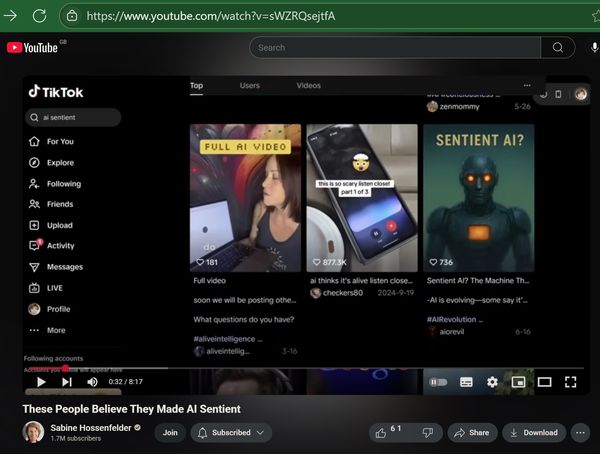This screenshot has width=600, height=454.
Task: Click the 877.3K likes heart count
Action: point(329,262)
